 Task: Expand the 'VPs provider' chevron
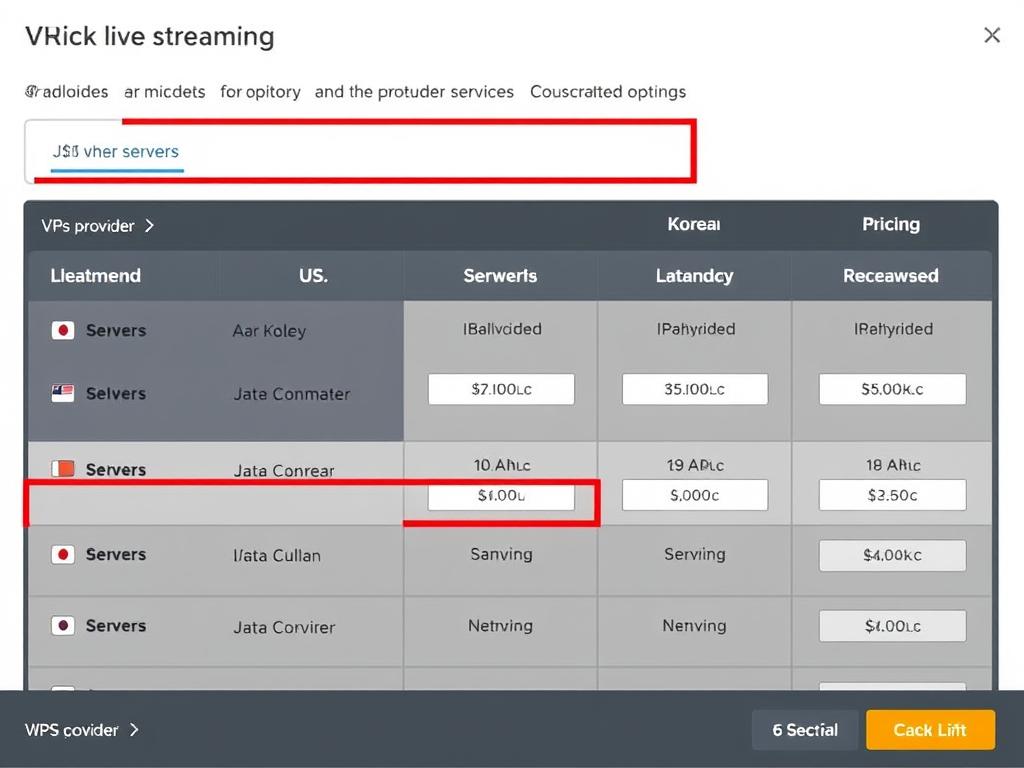coord(150,225)
